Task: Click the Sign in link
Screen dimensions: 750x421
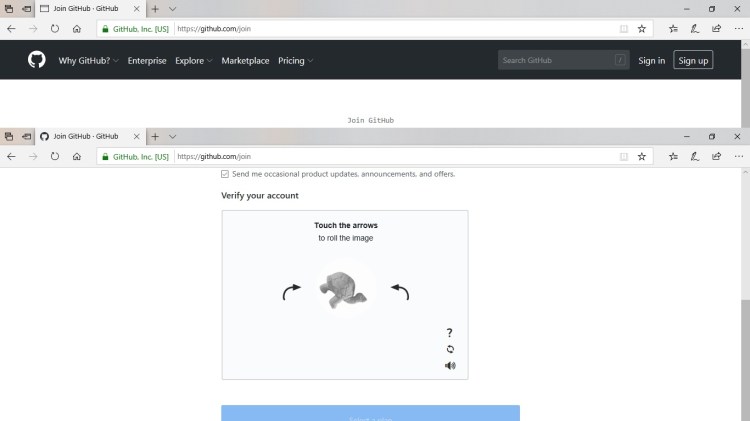Action: 651,61
